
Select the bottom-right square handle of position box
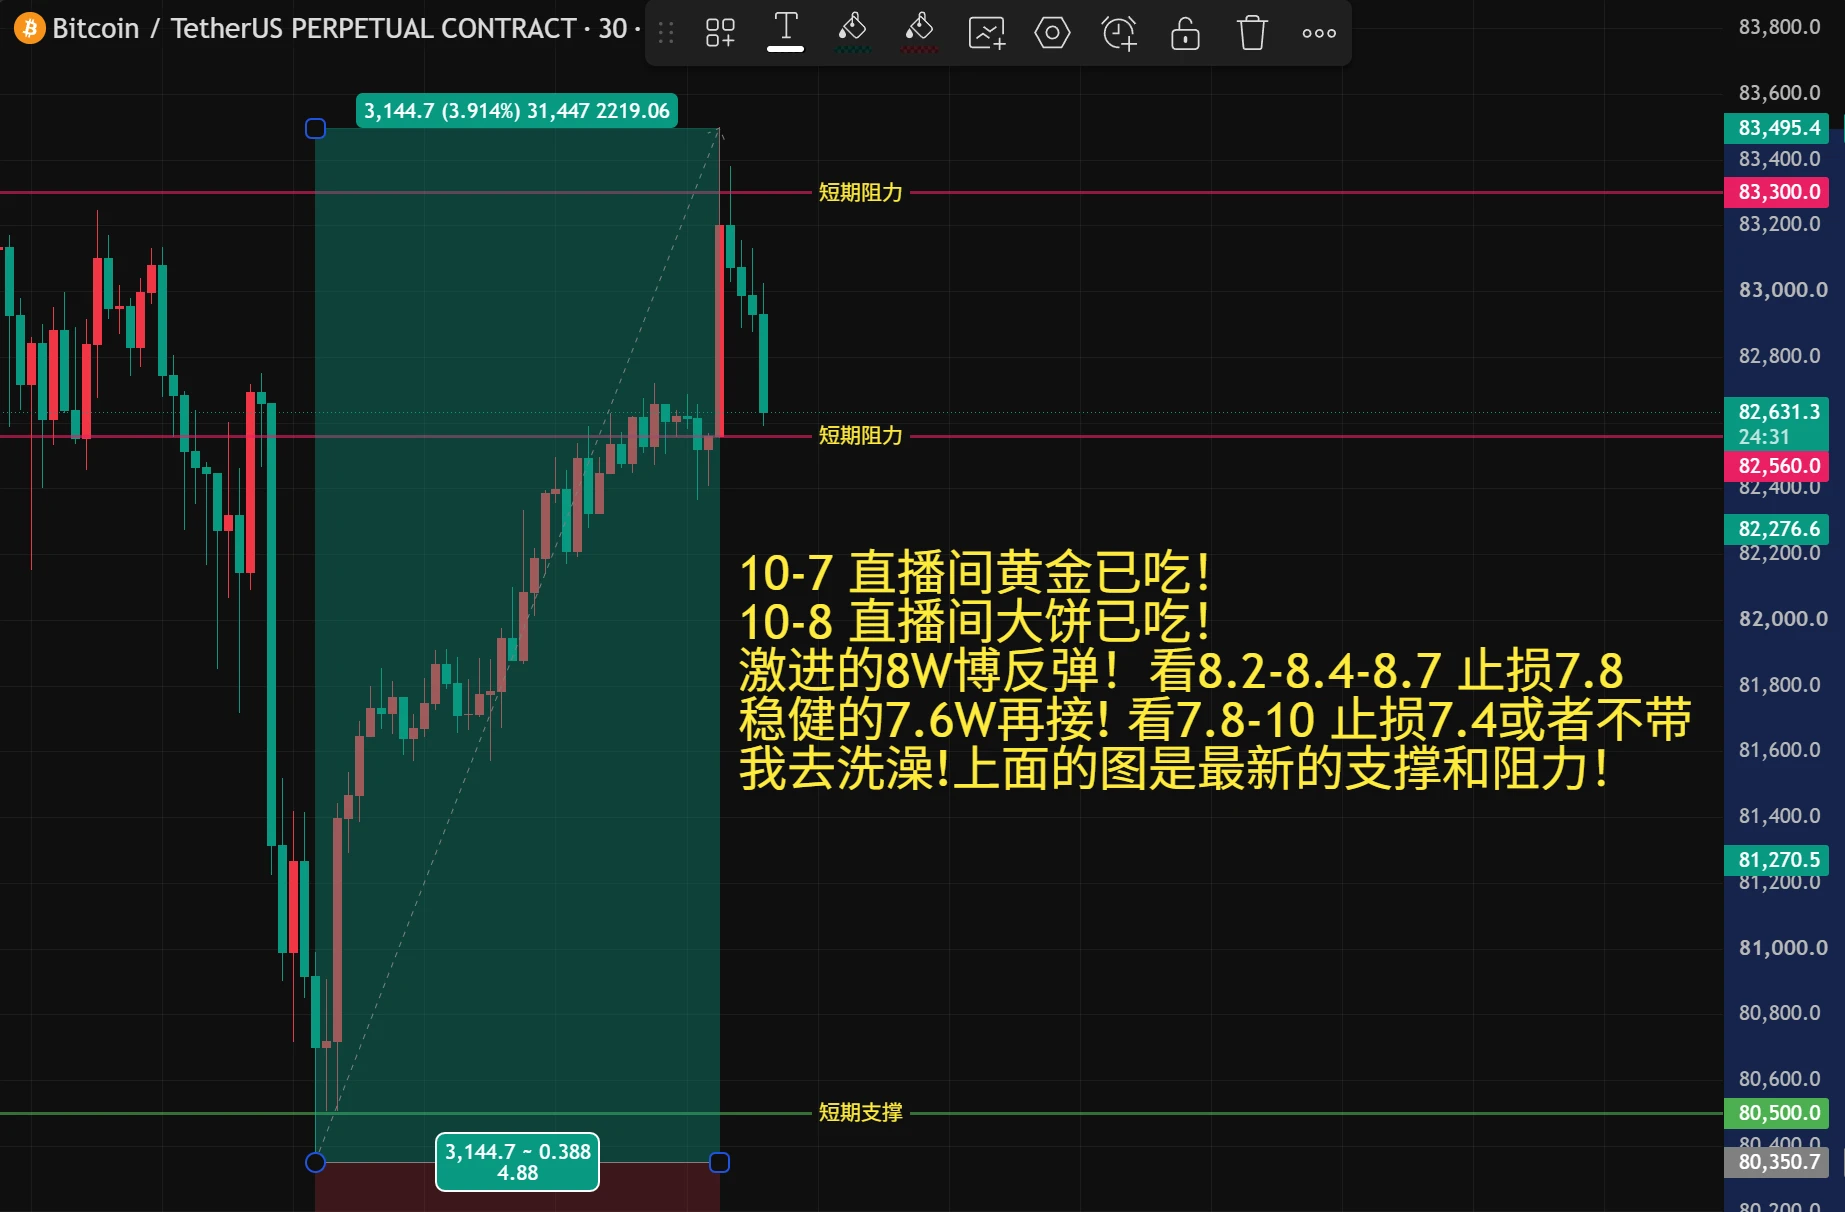[x=719, y=1162]
